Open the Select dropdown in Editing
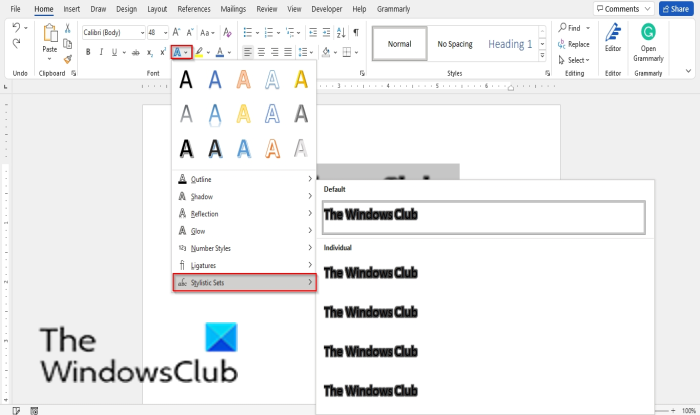Image resolution: width=700 pixels, height=415 pixels. pos(574,60)
